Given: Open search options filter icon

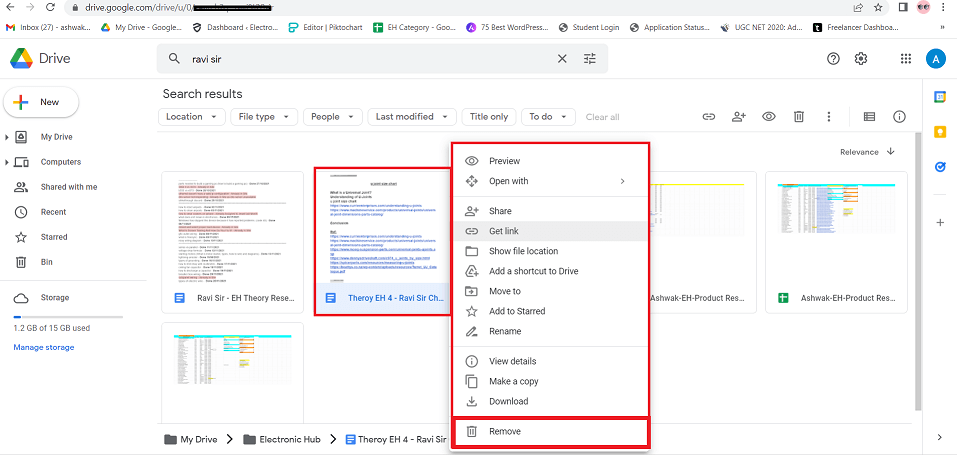Looking at the screenshot, I should coord(590,59).
